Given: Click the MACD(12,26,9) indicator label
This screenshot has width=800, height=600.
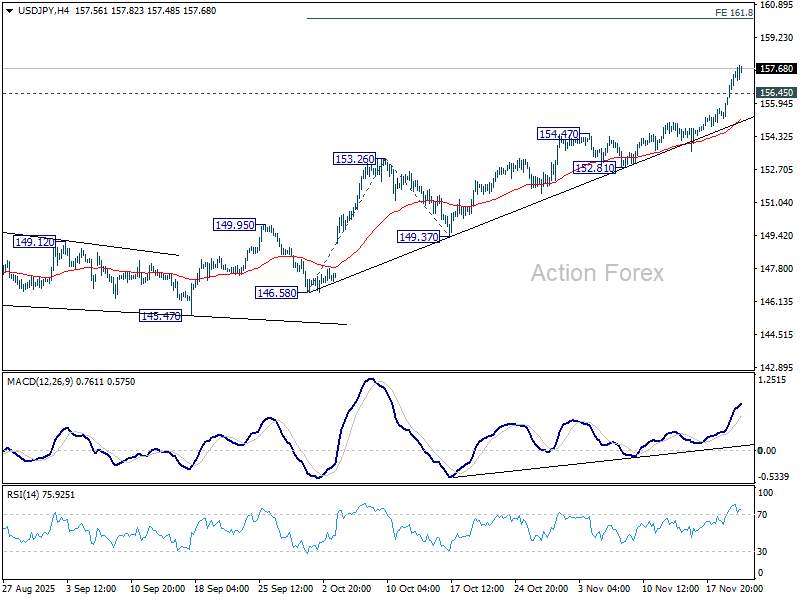Looking at the screenshot, I should pyautogui.click(x=42, y=381).
